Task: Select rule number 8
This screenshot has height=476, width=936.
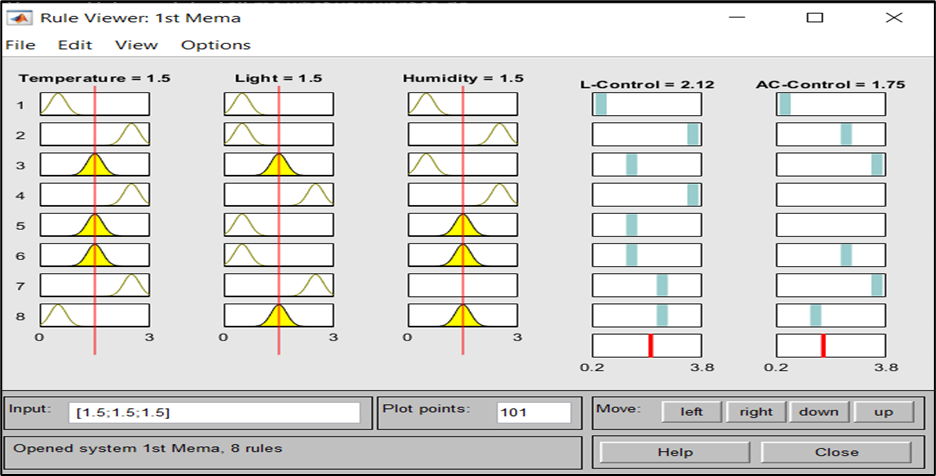Action: [21, 316]
